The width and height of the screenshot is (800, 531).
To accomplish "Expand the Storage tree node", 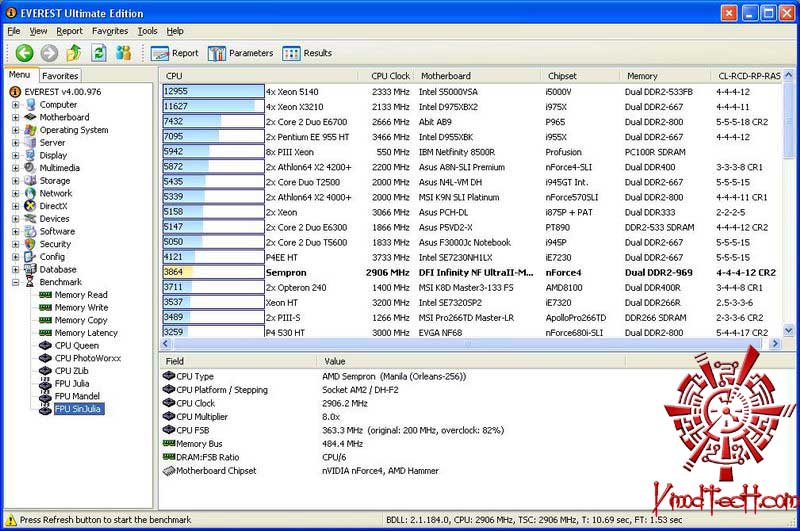I will click(15, 181).
